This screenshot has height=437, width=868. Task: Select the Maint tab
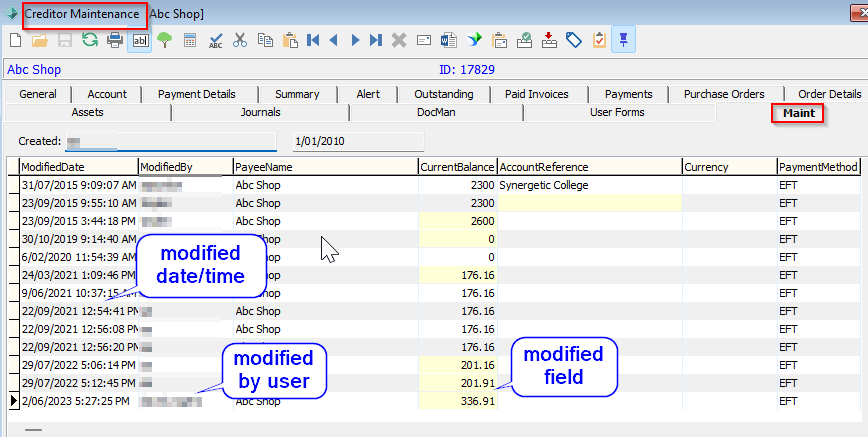797,113
